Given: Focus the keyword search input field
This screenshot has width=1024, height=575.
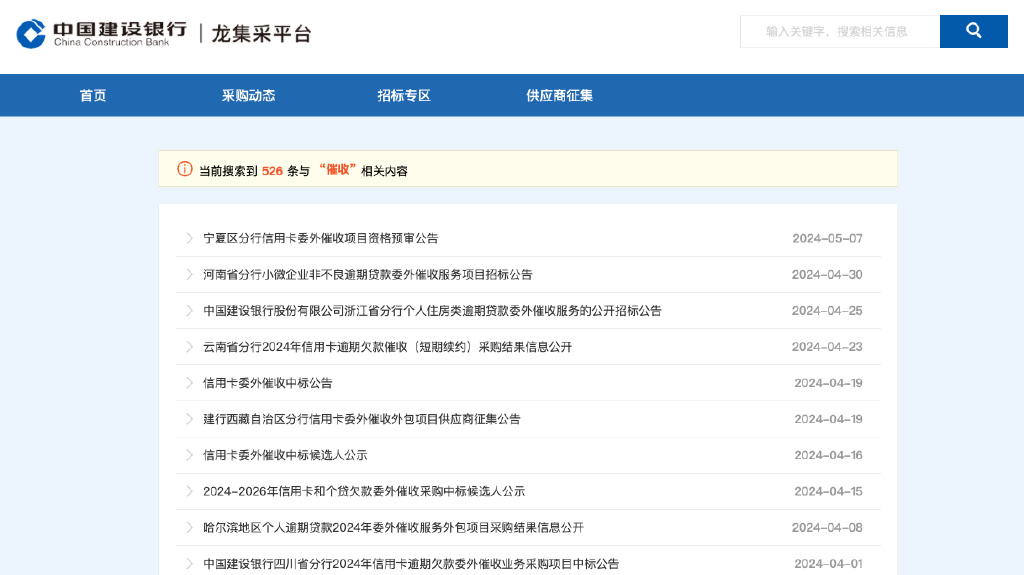Looking at the screenshot, I should coord(839,31).
